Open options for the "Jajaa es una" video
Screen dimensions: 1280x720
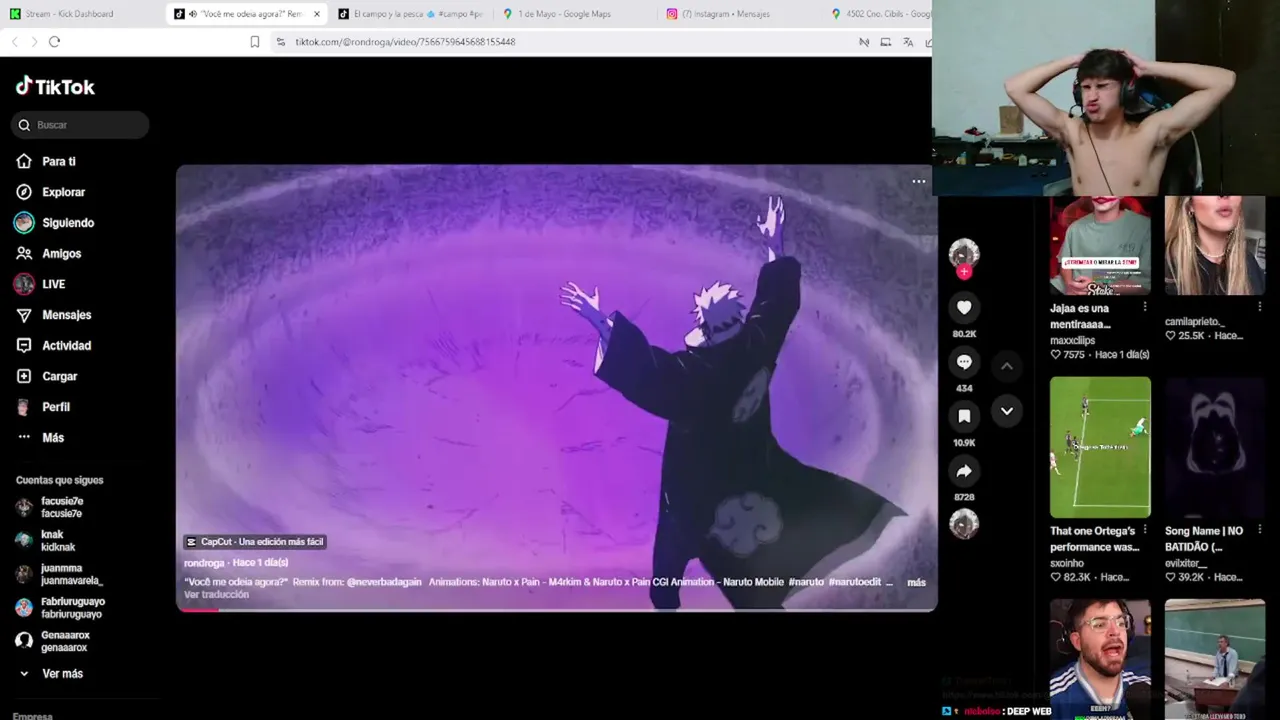point(1145,307)
